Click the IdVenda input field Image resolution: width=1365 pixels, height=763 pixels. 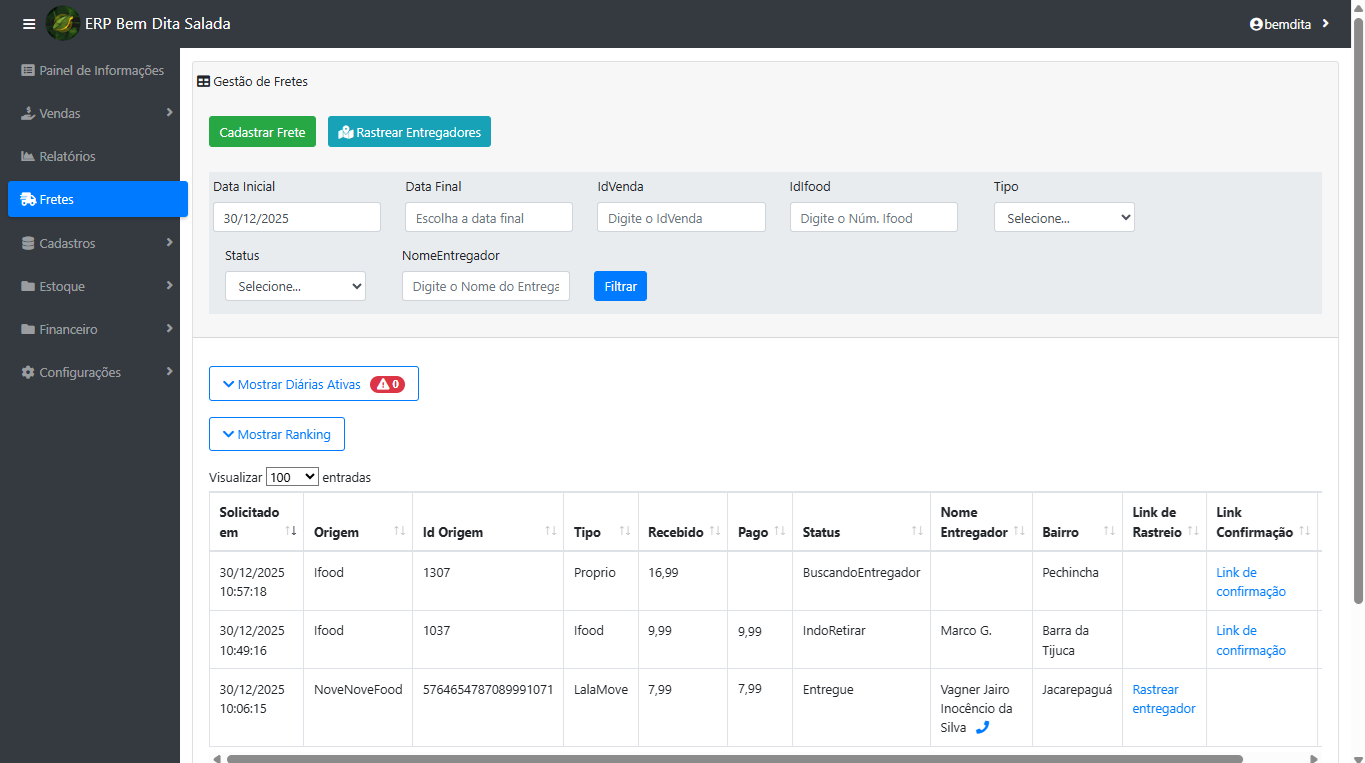(681, 217)
